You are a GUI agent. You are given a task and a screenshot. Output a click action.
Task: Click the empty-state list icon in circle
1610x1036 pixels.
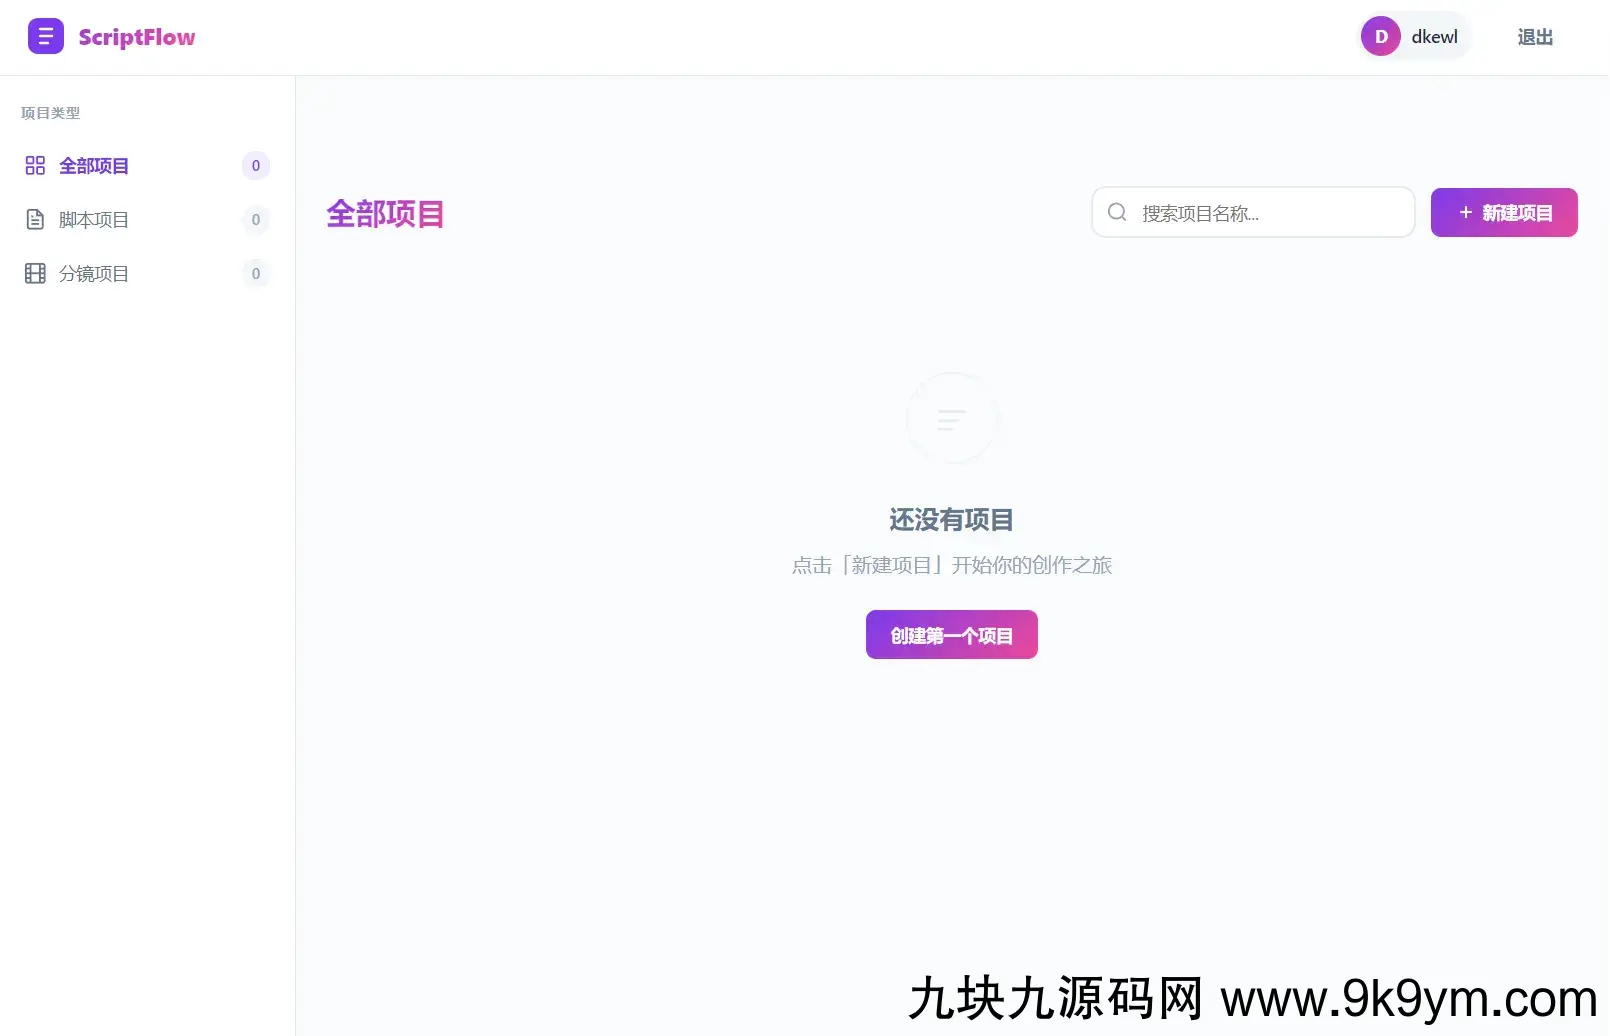951,418
